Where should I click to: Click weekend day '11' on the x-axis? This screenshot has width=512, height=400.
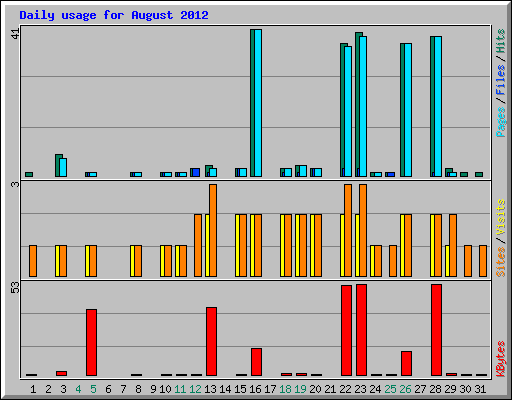pos(180,389)
